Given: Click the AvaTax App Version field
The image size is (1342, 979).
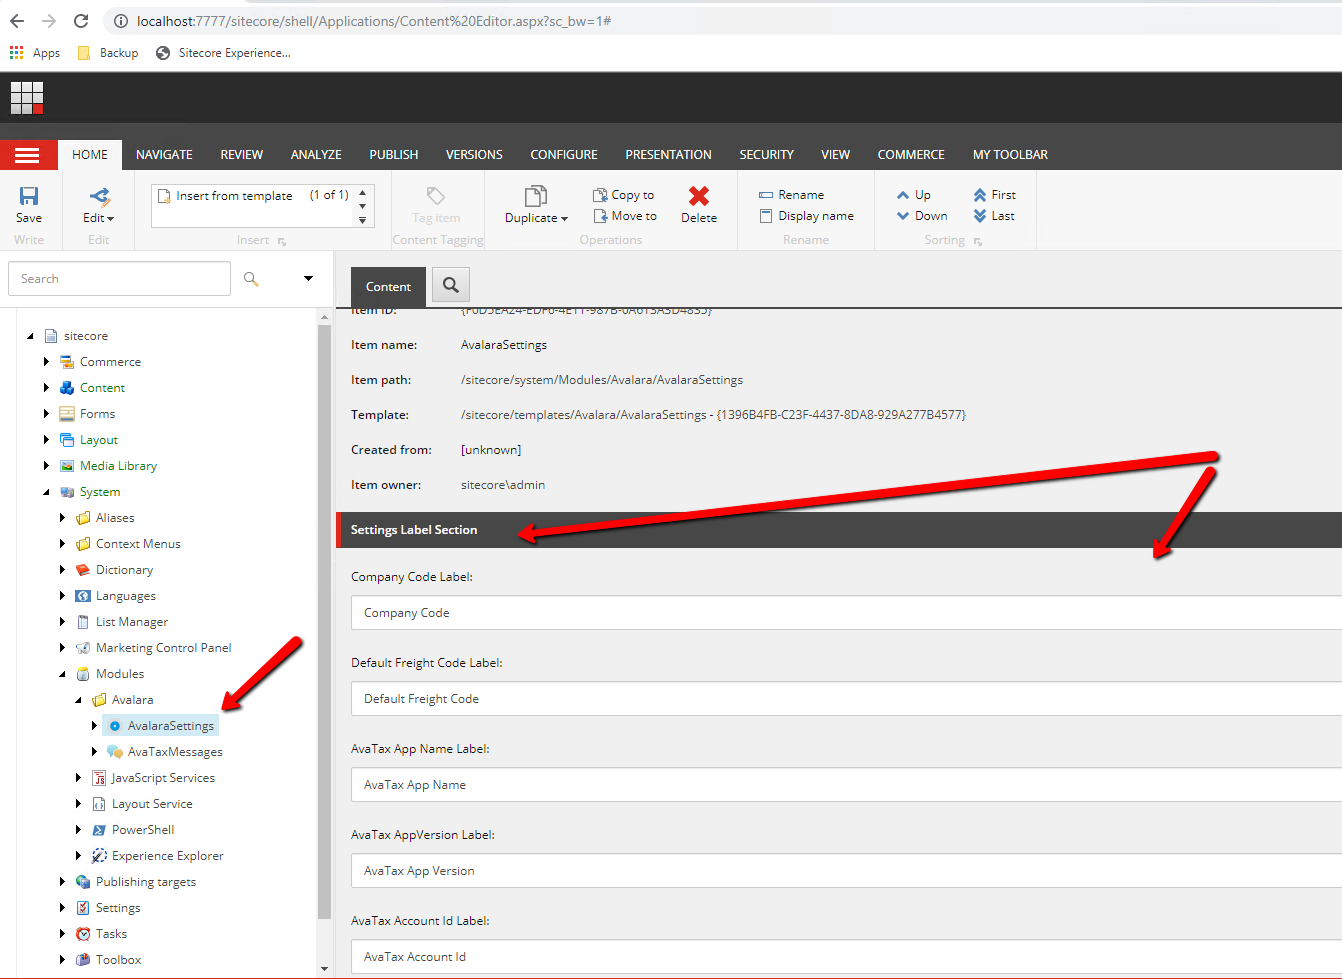Looking at the screenshot, I should point(846,871).
